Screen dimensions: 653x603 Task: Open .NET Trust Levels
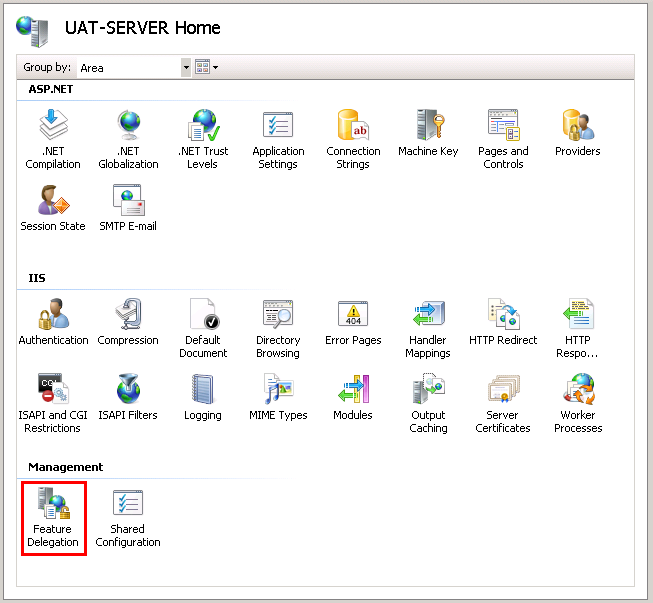click(203, 139)
